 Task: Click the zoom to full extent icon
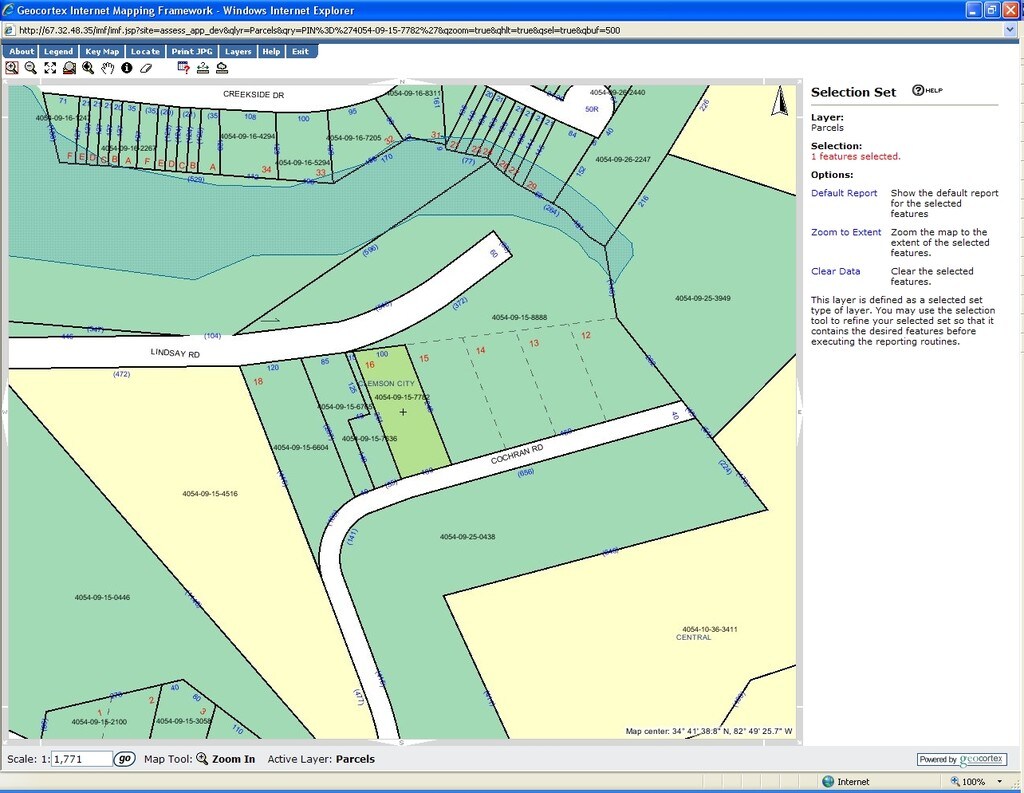(x=50, y=68)
